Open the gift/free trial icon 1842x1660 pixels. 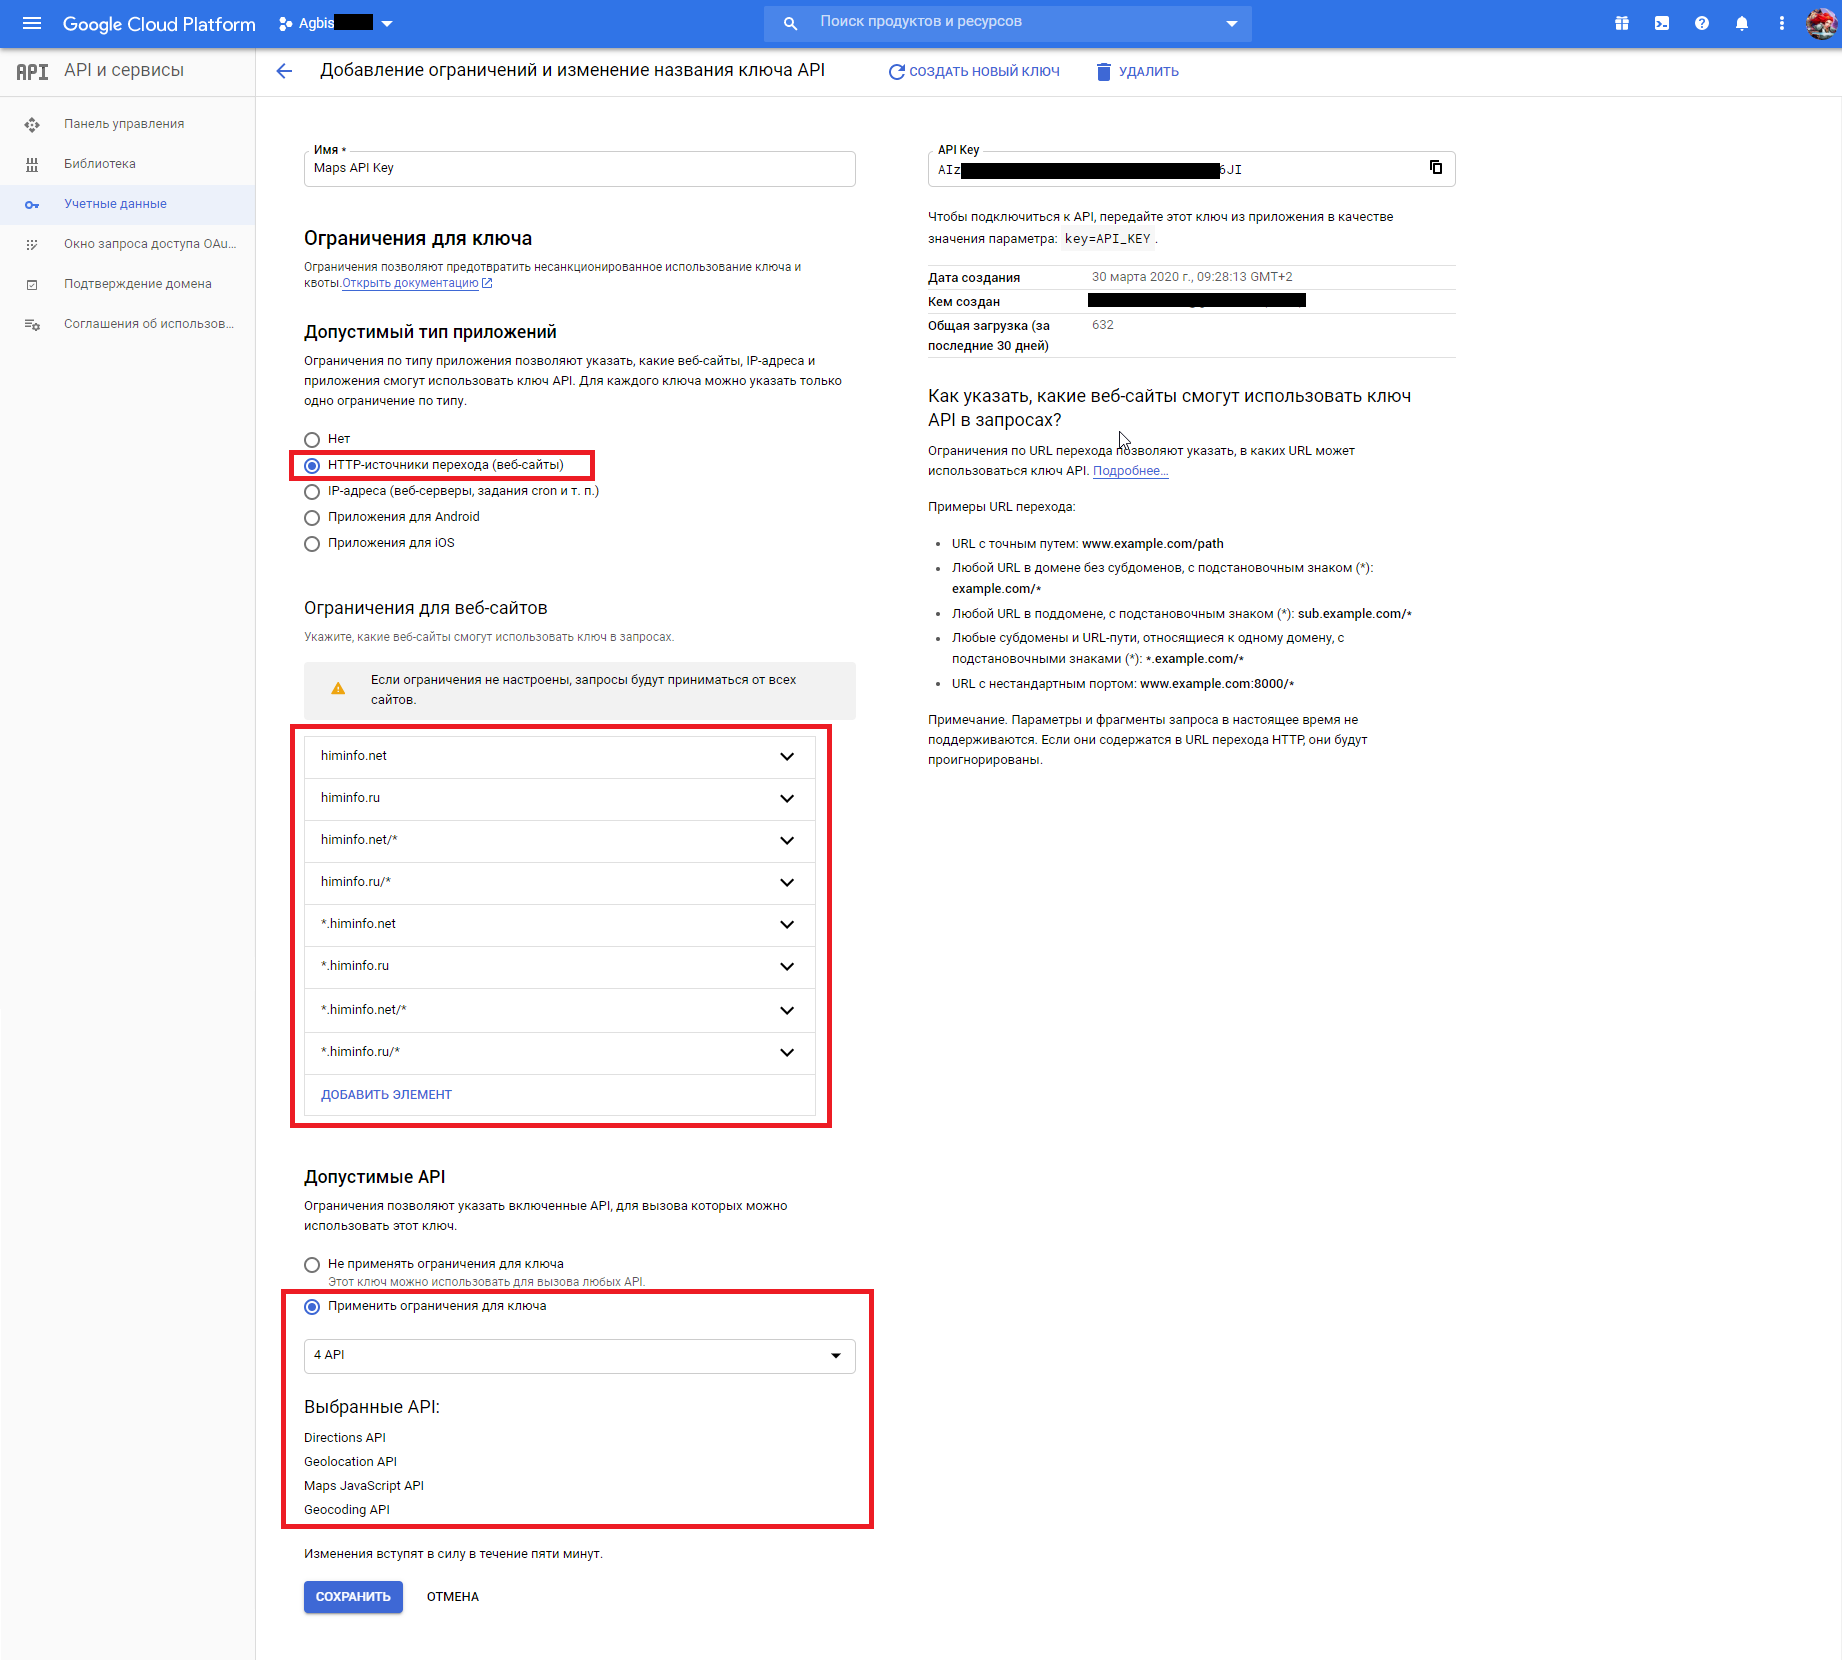click(x=1622, y=23)
